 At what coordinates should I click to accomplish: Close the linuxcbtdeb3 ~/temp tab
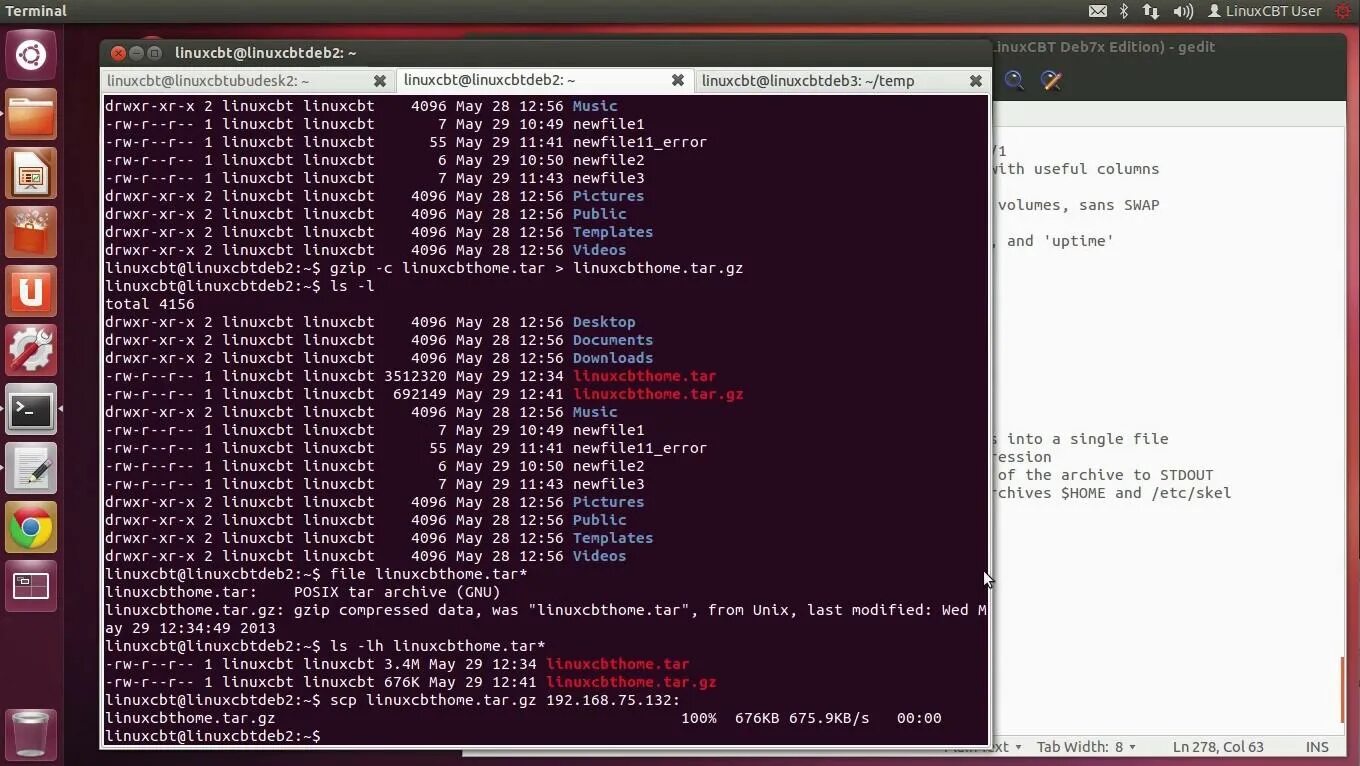coord(976,81)
